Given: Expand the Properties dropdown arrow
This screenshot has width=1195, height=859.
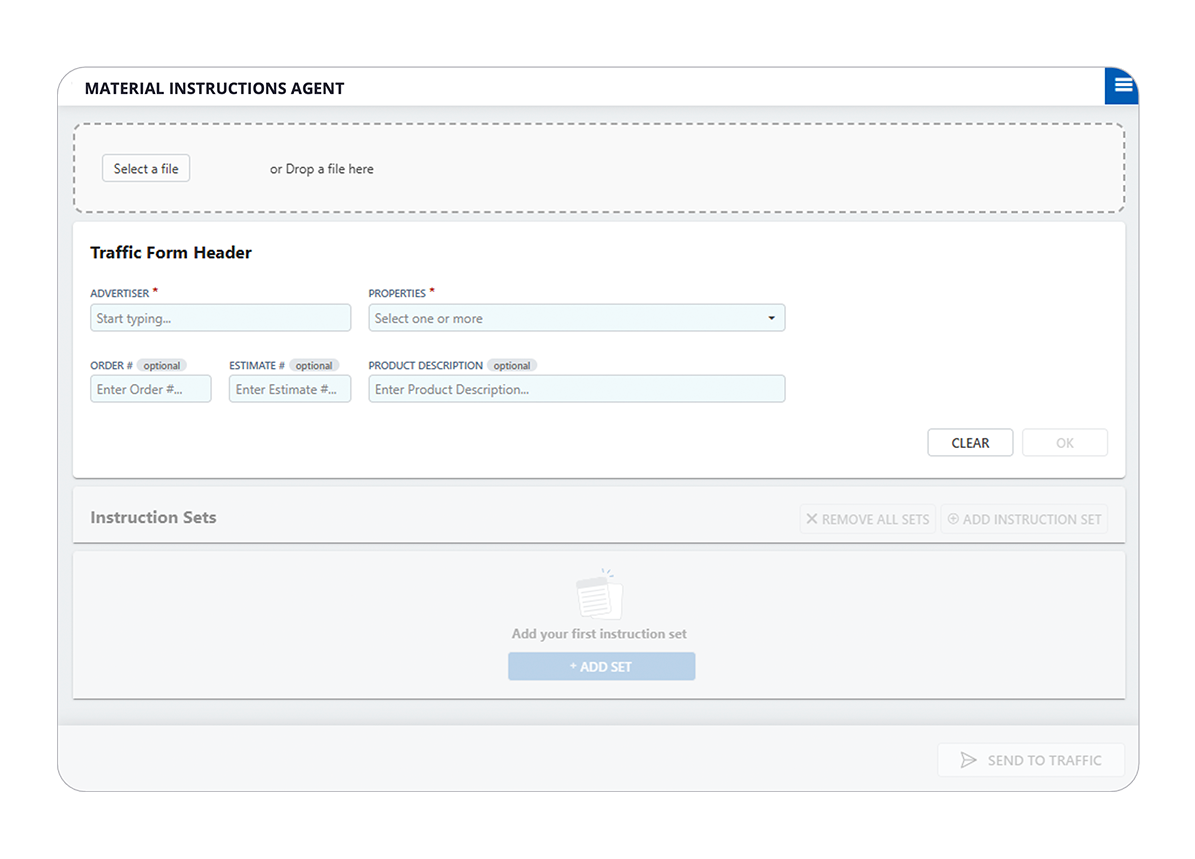Looking at the screenshot, I should tap(771, 319).
